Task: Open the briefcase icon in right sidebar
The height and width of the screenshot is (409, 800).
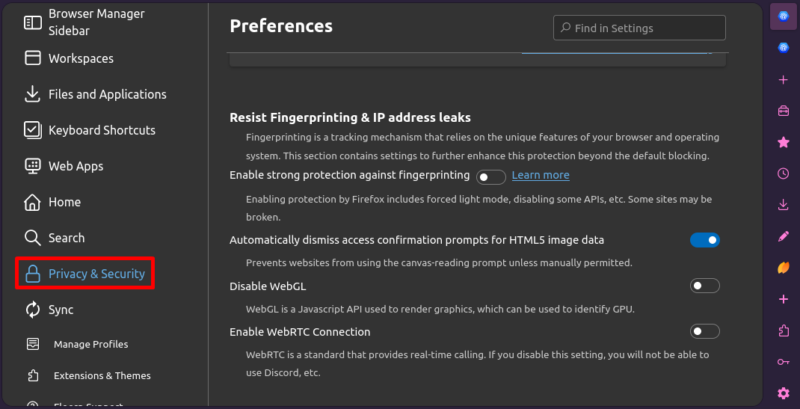Action: tap(783, 111)
